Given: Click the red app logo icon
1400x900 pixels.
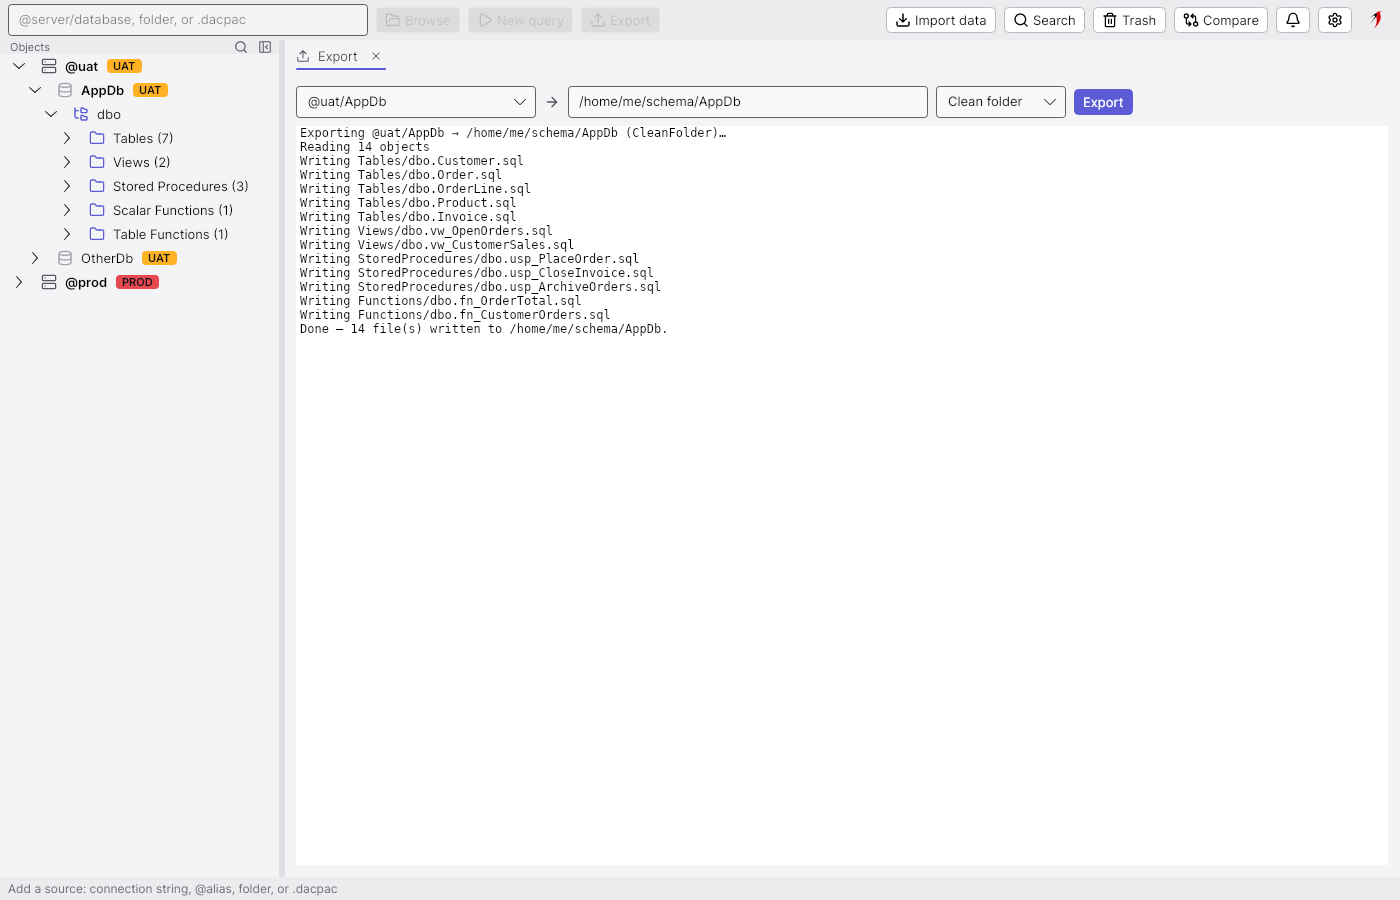Looking at the screenshot, I should (1377, 19).
